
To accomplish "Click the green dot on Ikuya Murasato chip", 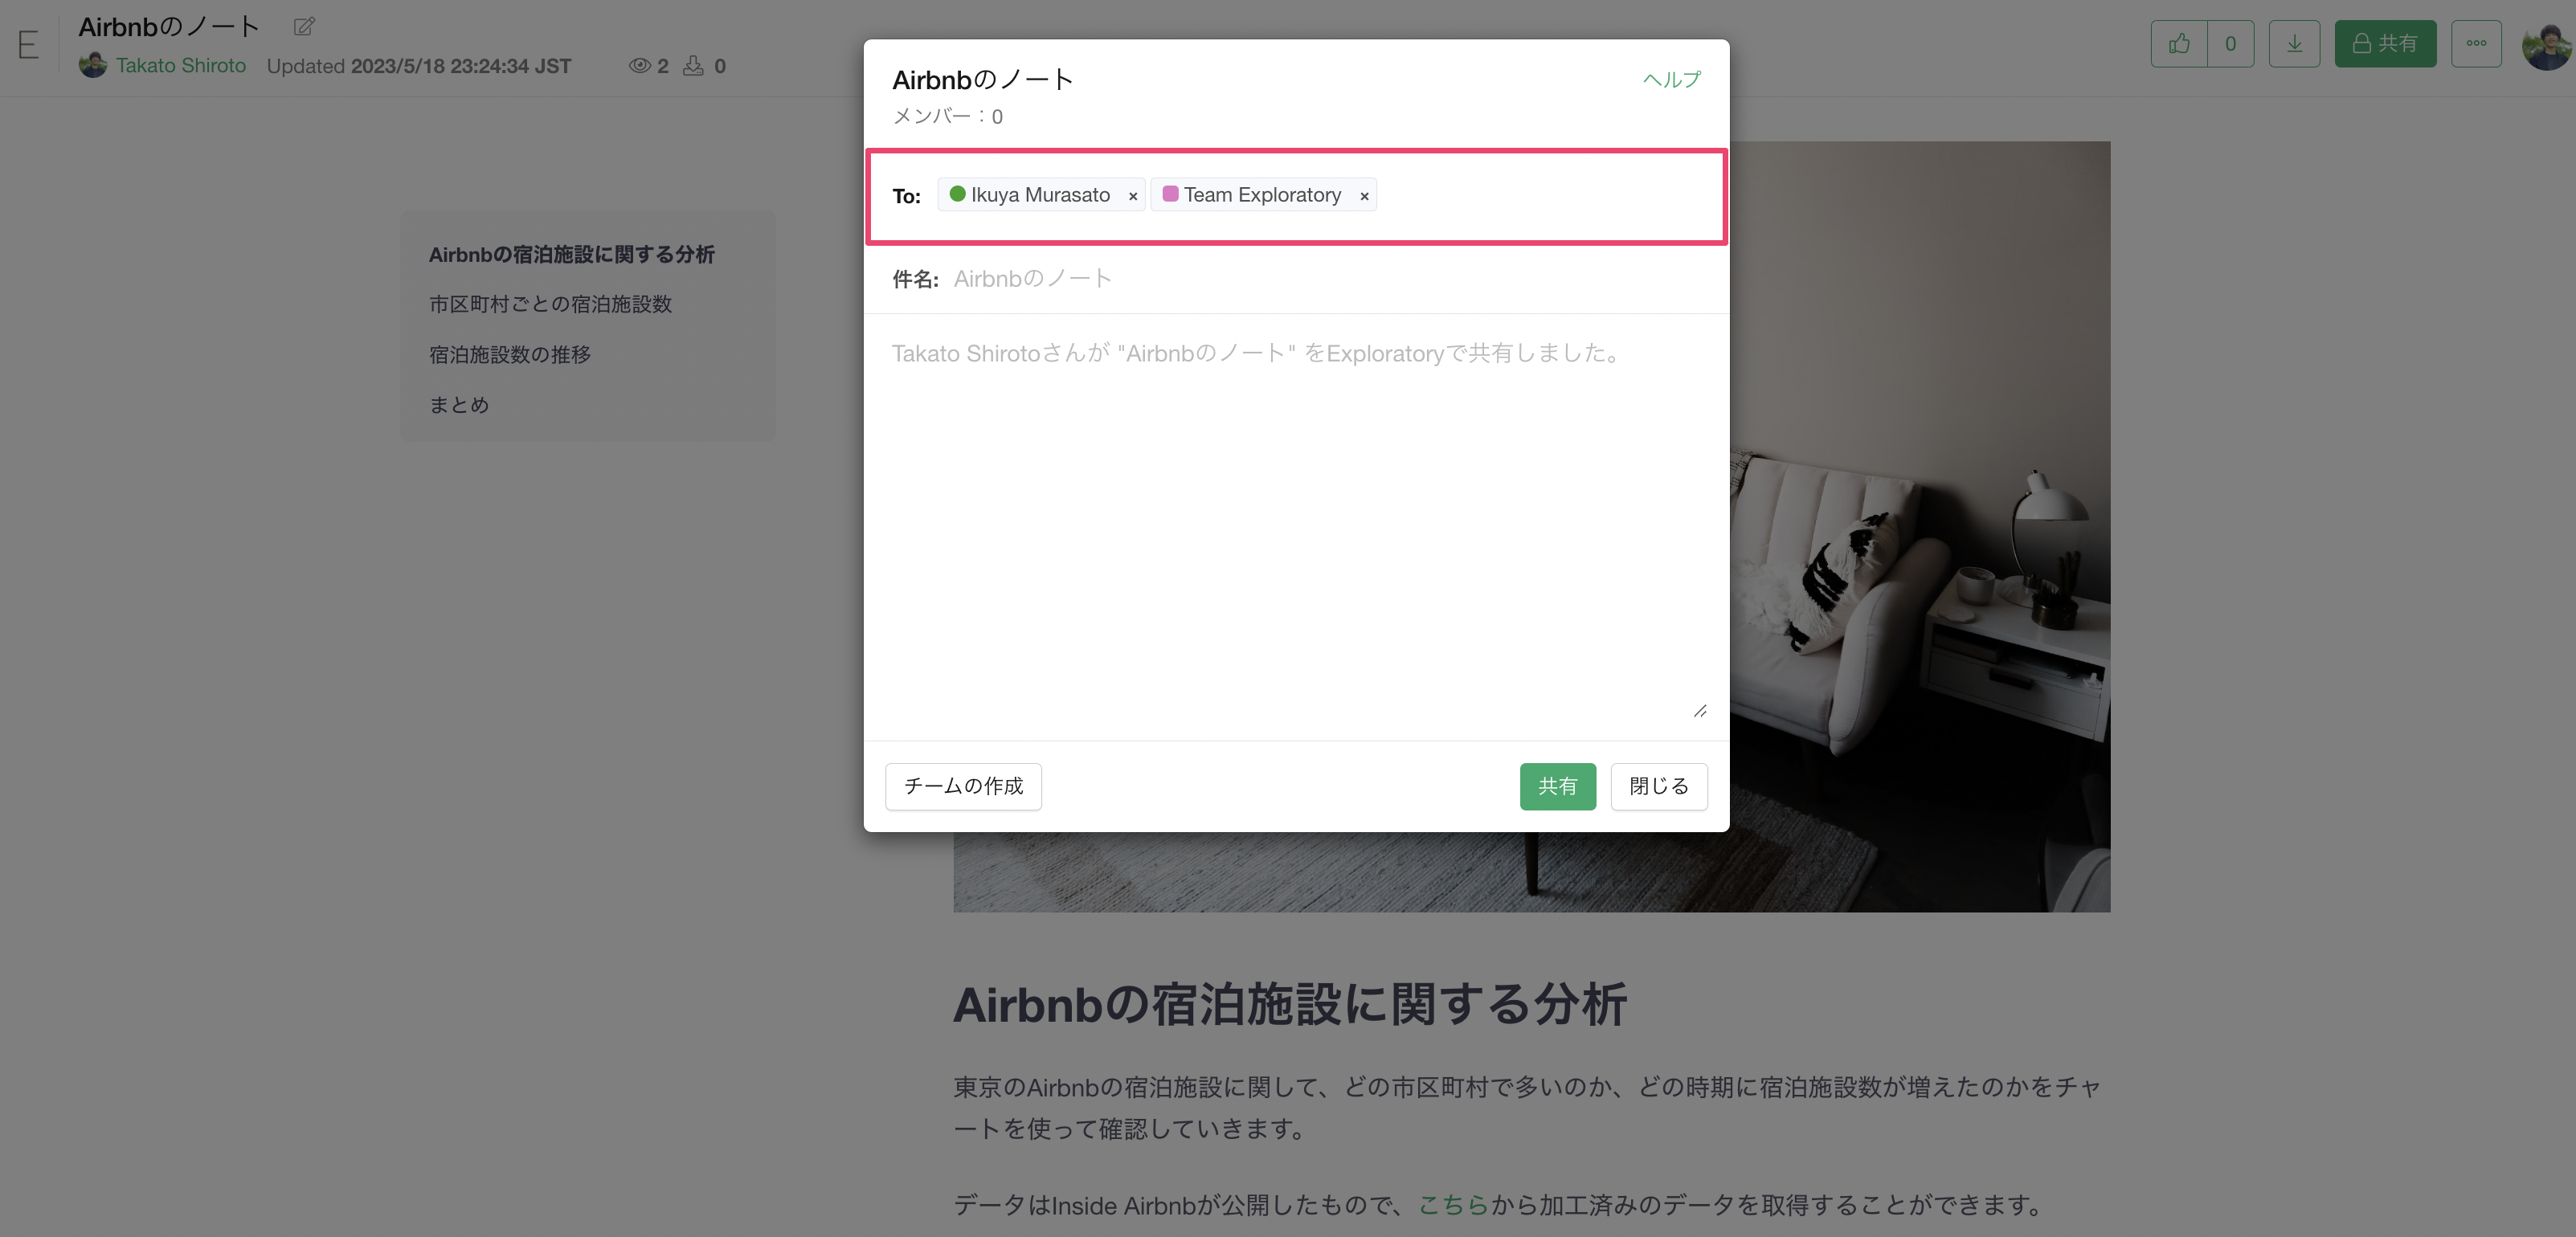I will (957, 194).
